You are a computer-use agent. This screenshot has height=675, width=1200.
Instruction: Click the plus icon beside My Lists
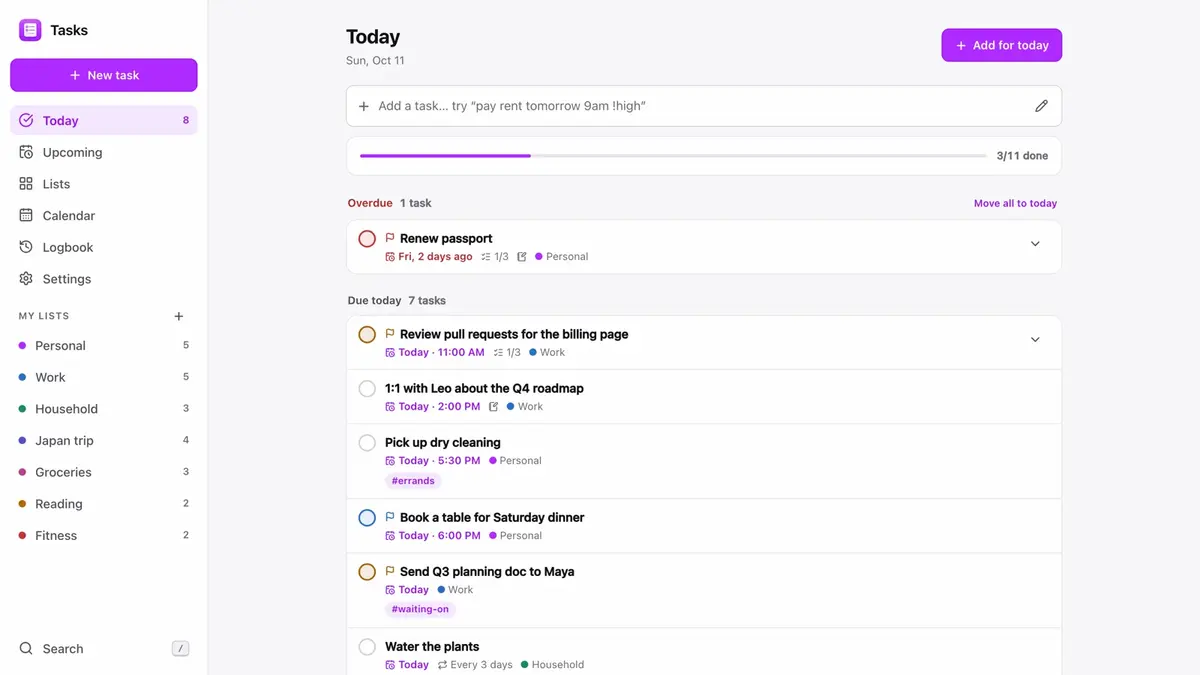click(x=179, y=316)
